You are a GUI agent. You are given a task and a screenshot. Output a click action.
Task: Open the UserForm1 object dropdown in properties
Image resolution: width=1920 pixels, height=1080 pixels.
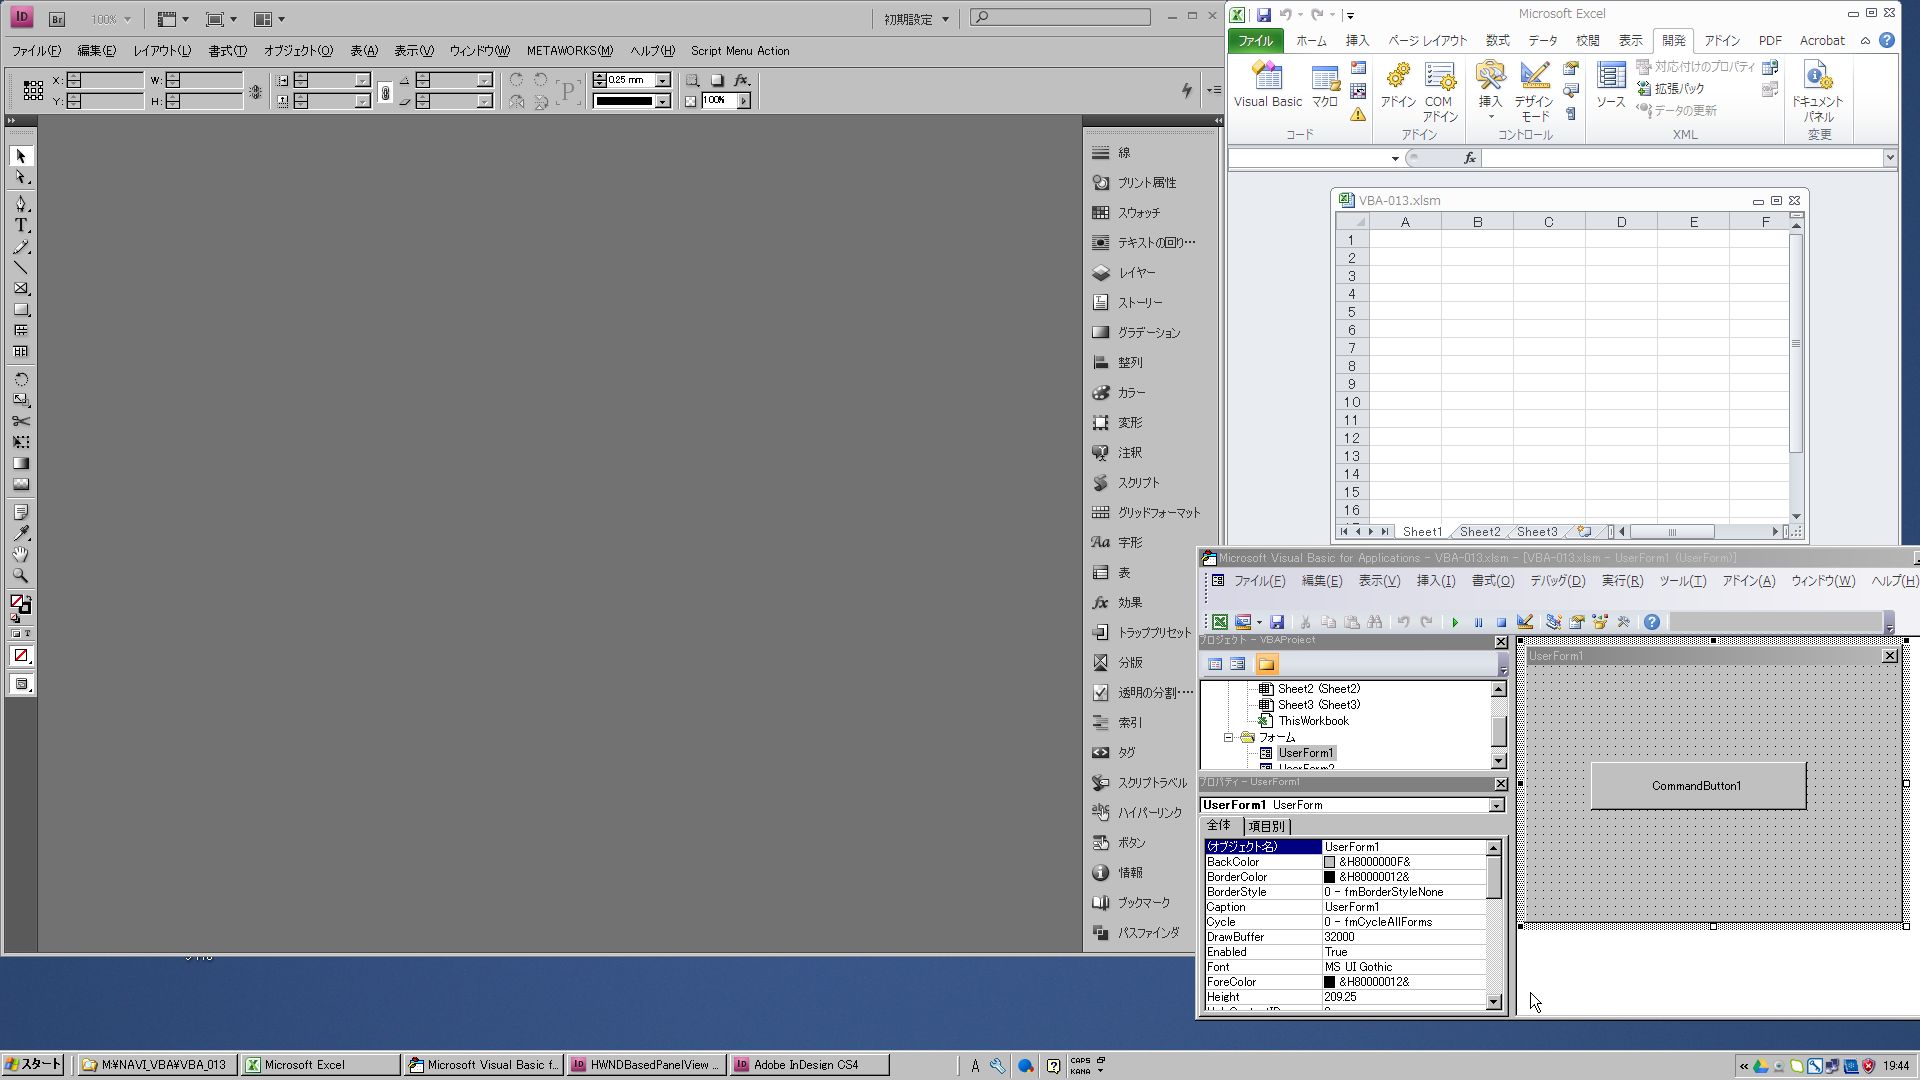(1496, 806)
